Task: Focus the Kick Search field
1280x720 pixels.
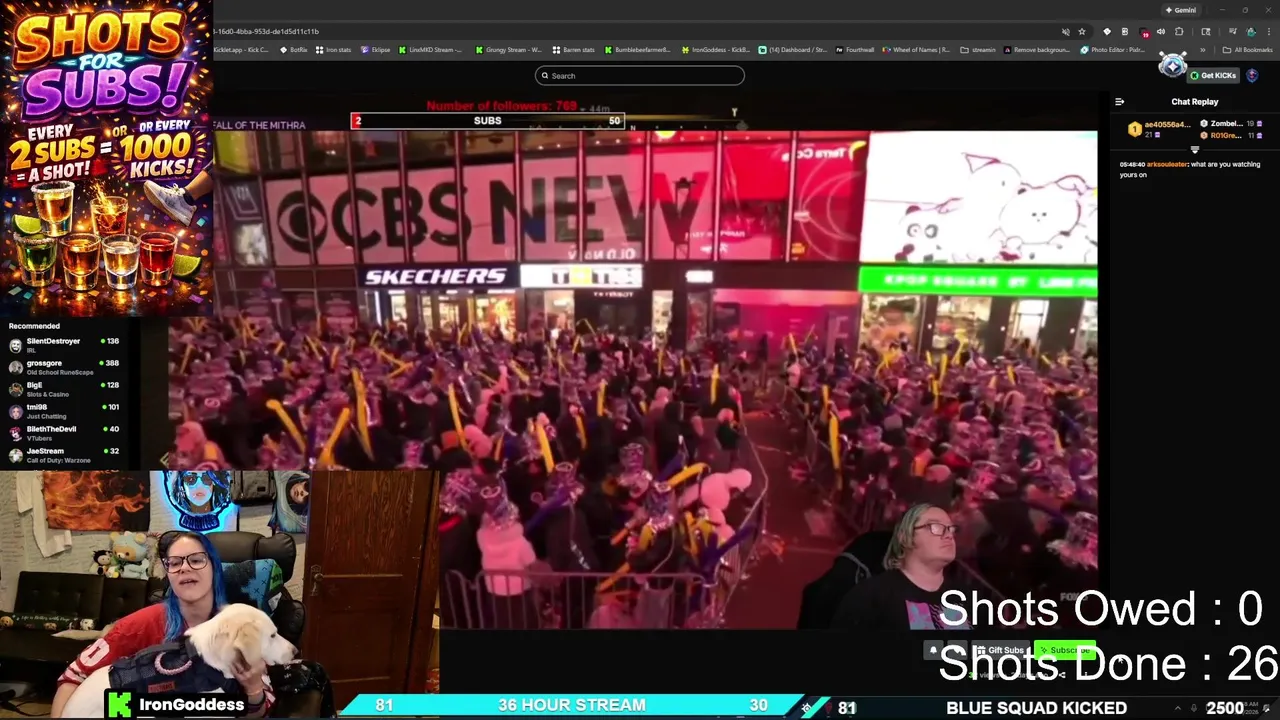Action: pyautogui.click(x=640, y=75)
